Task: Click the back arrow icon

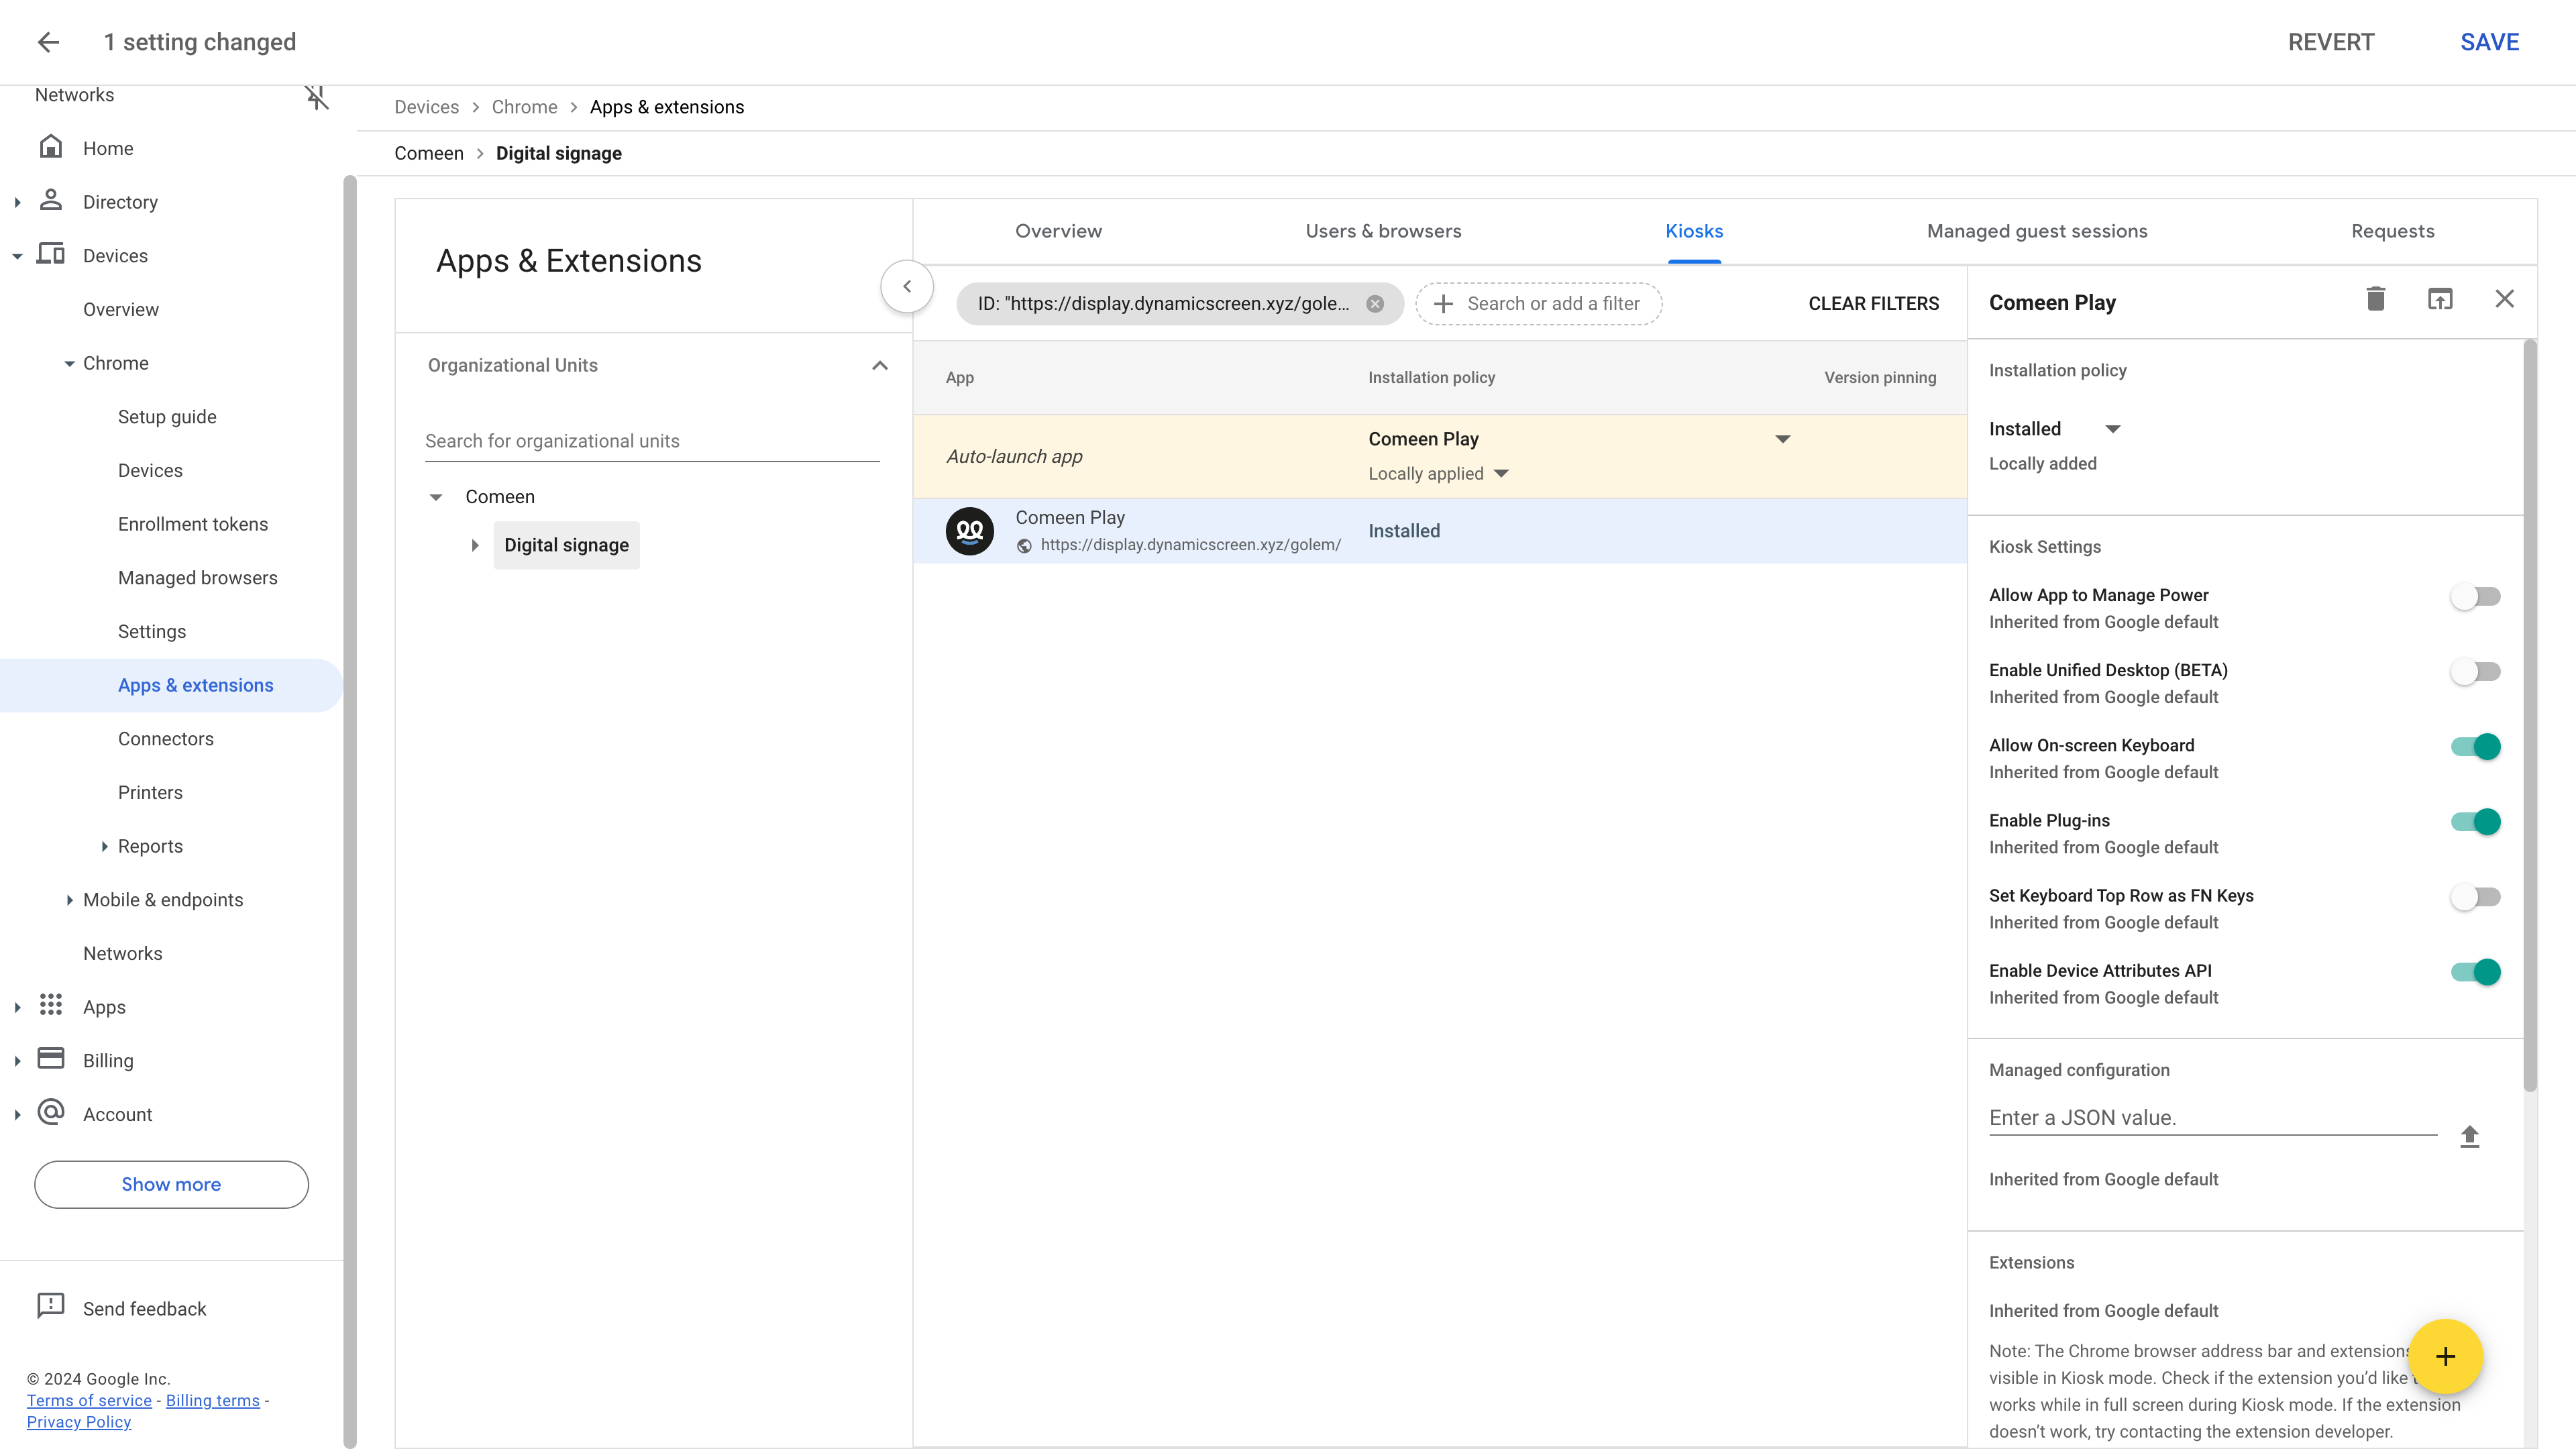Action: pyautogui.click(x=48, y=42)
